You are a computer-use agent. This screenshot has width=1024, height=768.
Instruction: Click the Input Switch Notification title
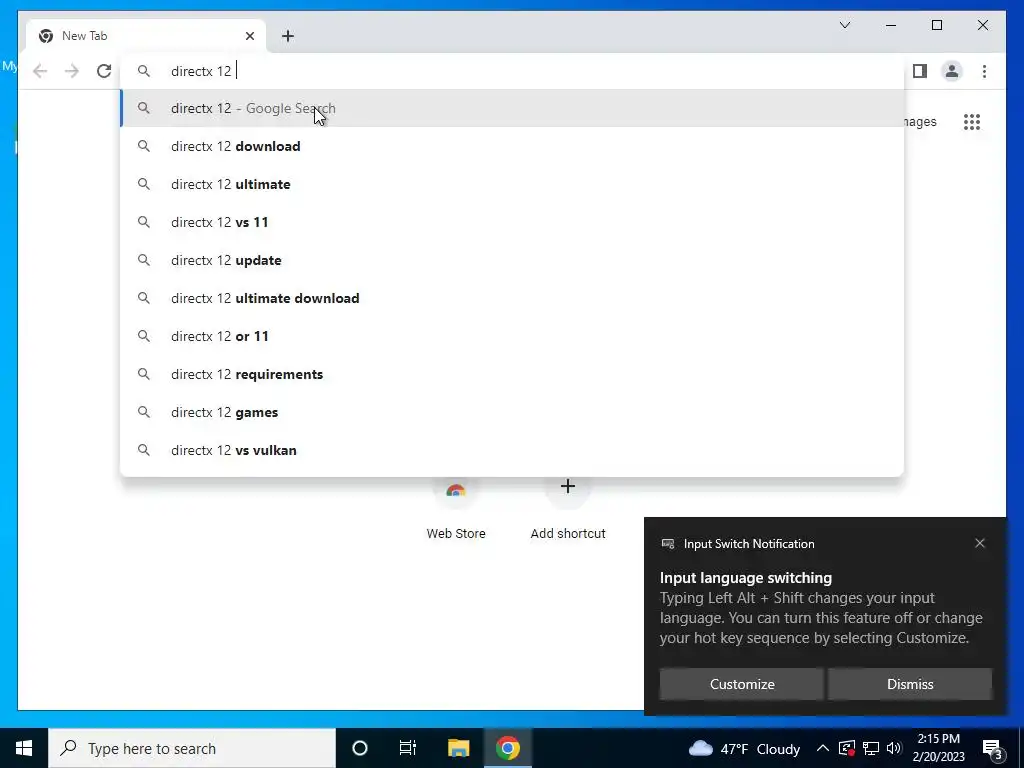pyautogui.click(x=749, y=544)
